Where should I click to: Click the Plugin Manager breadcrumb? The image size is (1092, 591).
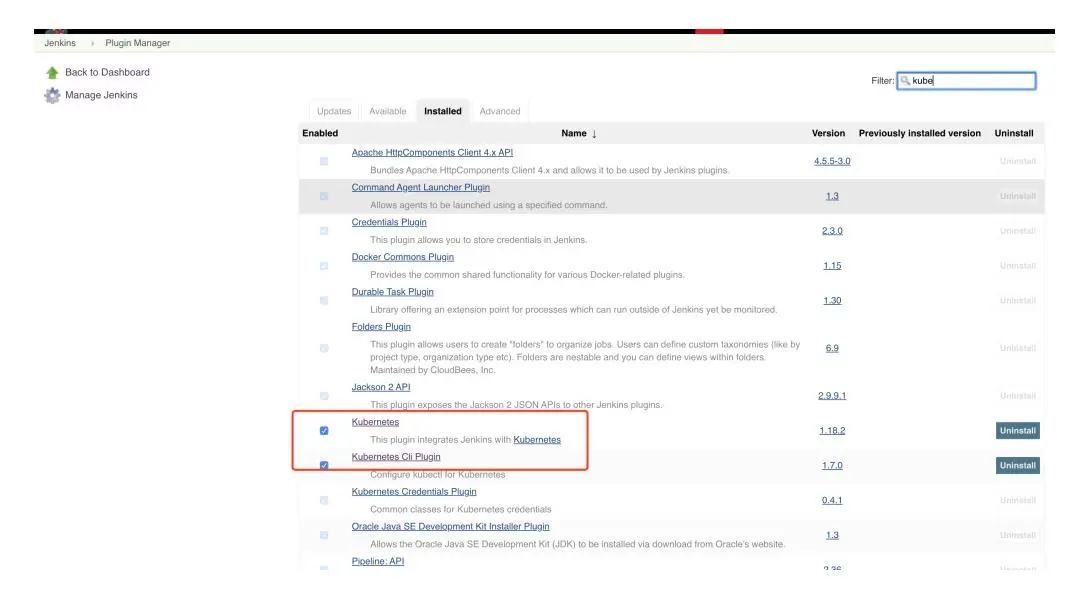tap(137, 43)
